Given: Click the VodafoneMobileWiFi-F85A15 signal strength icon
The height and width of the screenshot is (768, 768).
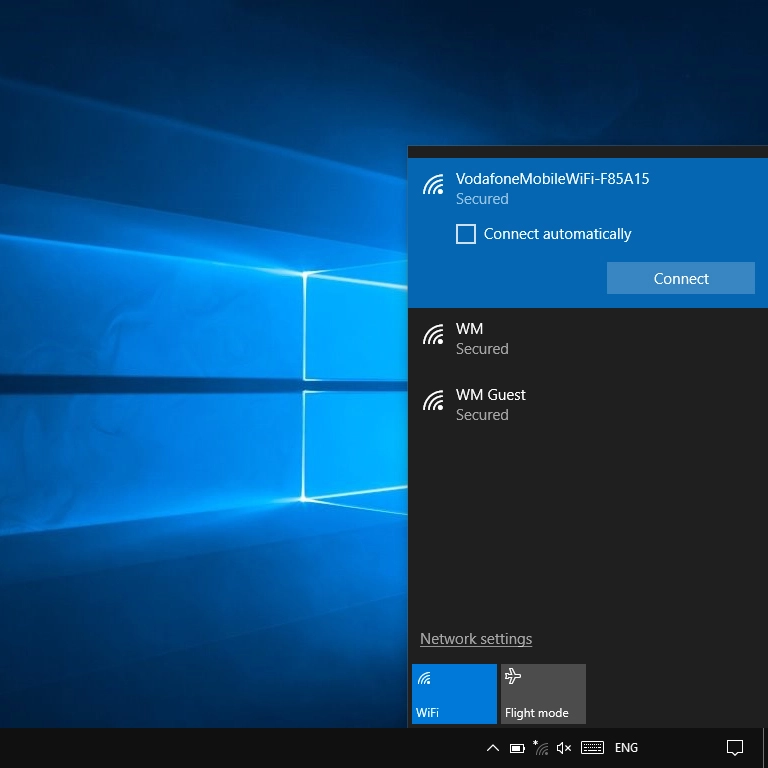Looking at the screenshot, I should [433, 185].
